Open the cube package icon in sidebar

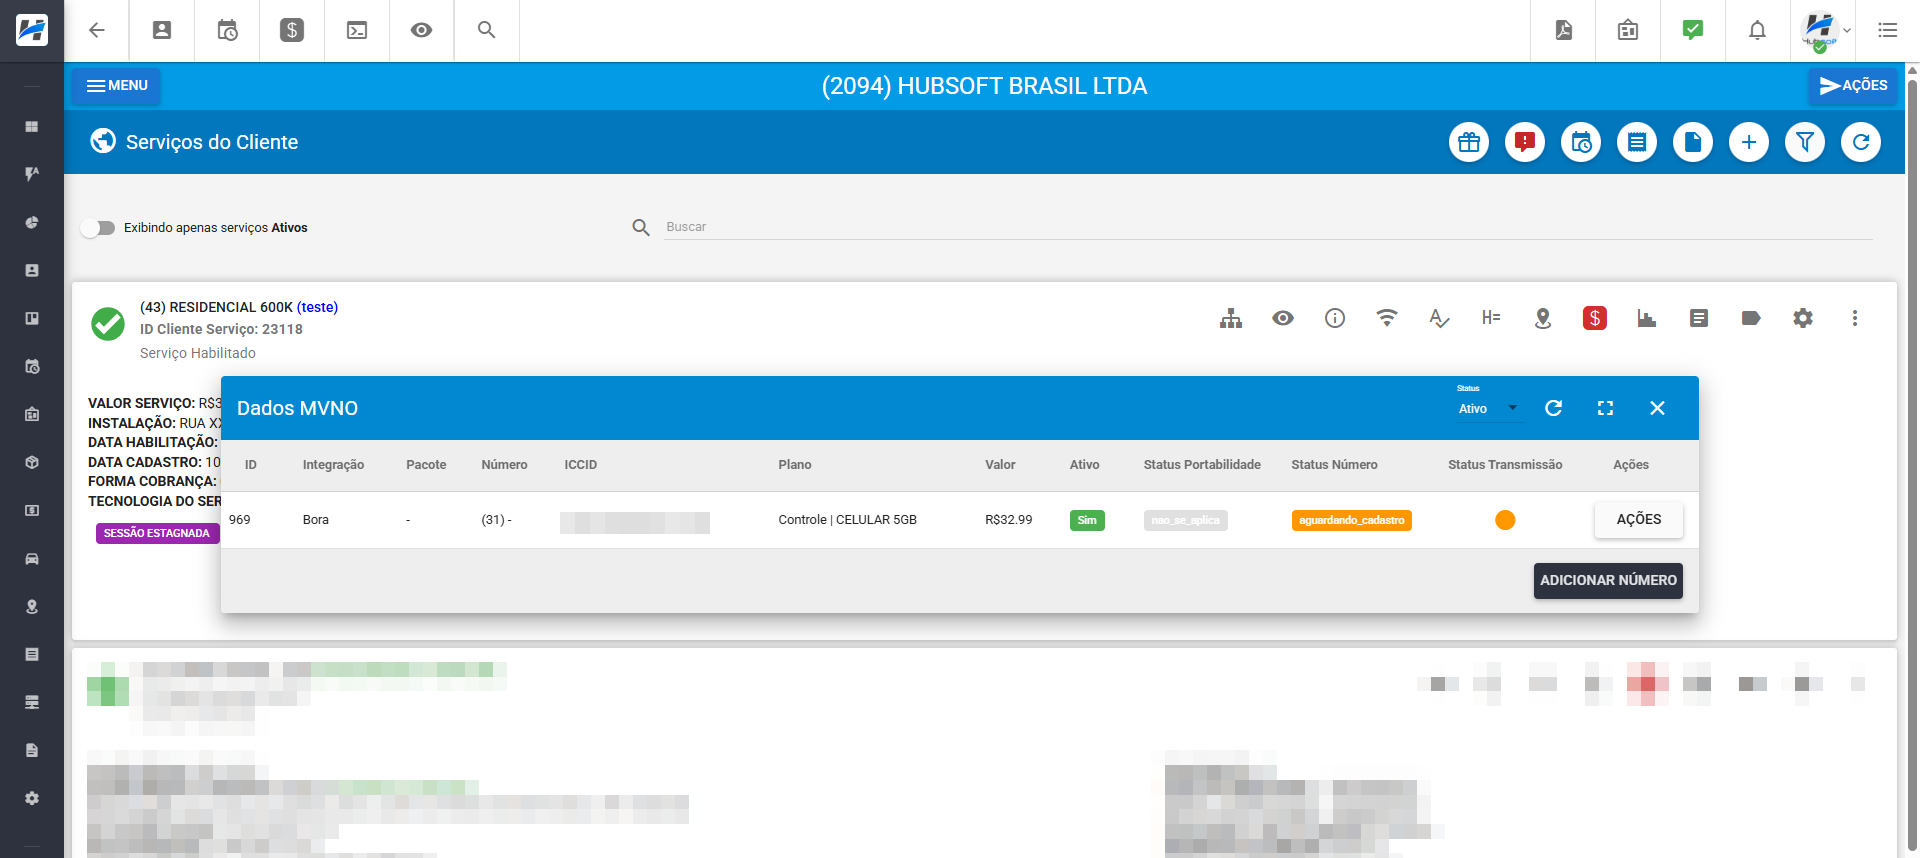pos(32,463)
